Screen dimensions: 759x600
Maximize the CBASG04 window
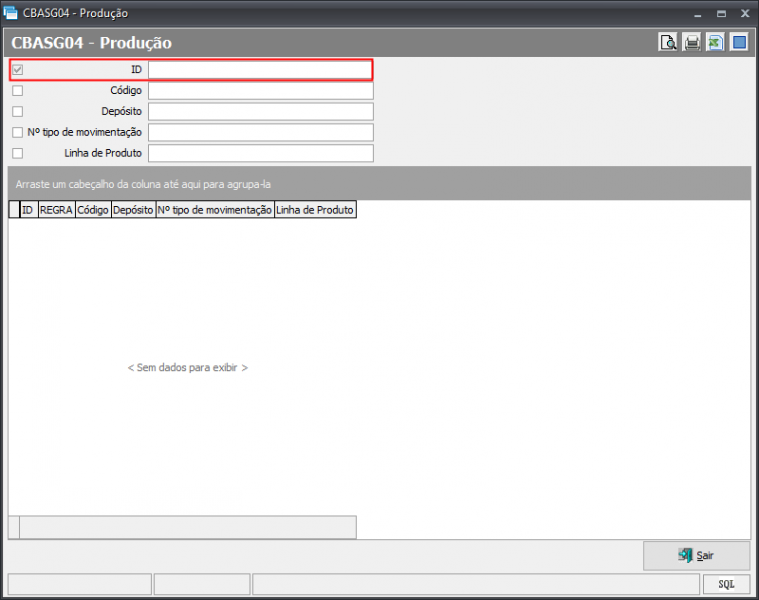pyautogui.click(x=720, y=14)
